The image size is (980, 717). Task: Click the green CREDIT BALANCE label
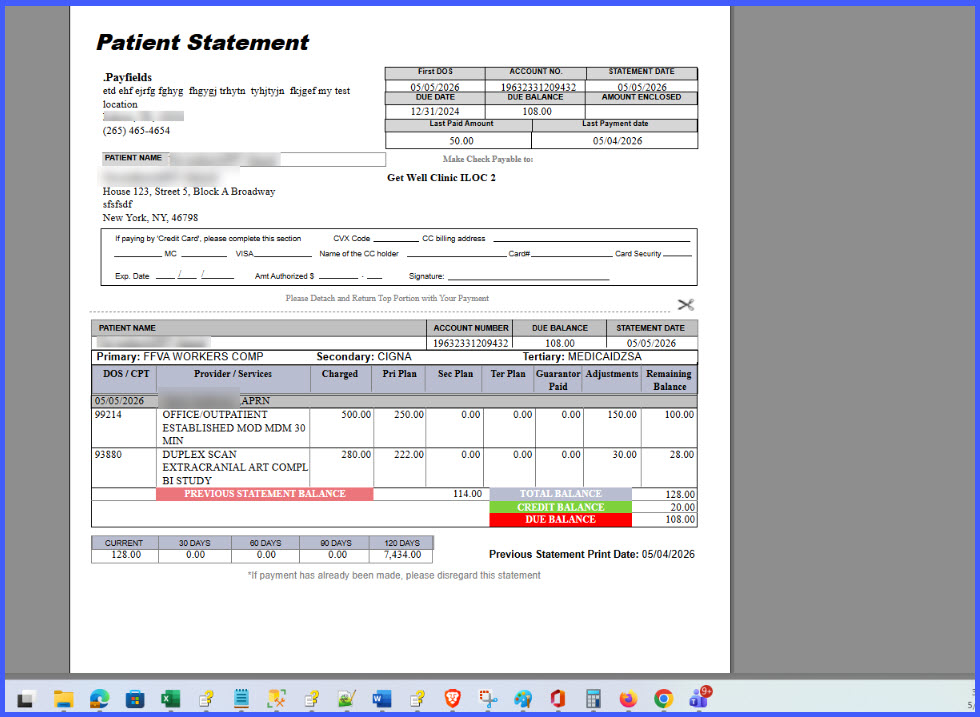coord(561,507)
